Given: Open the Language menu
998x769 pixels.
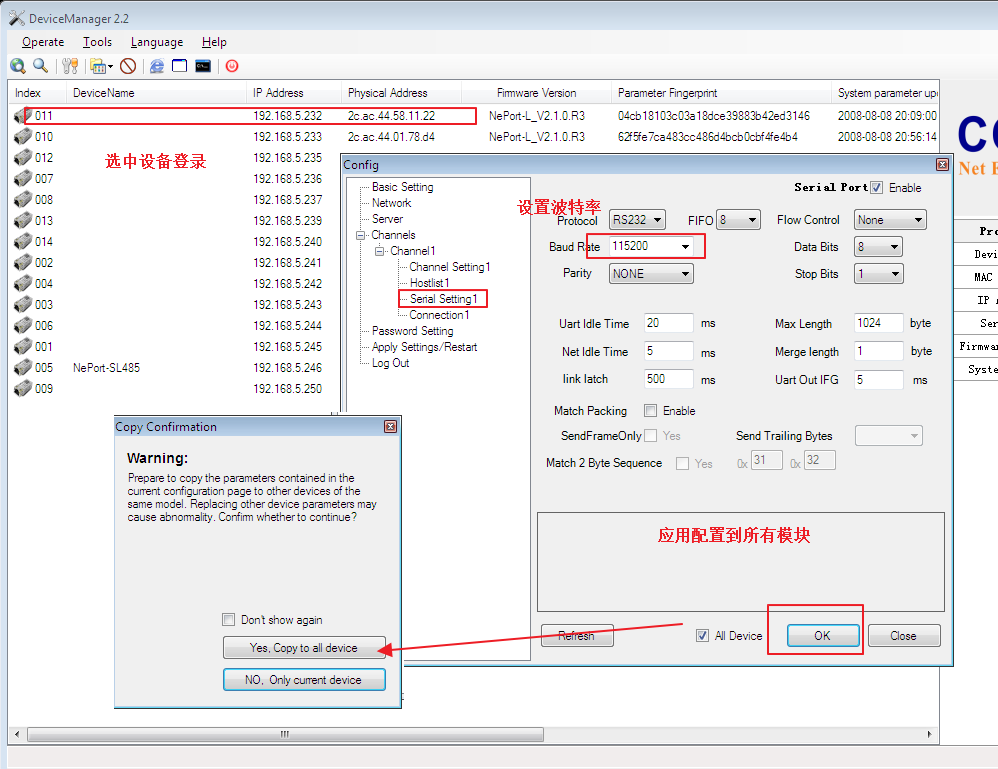Looking at the screenshot, I should tap(157, 42).
